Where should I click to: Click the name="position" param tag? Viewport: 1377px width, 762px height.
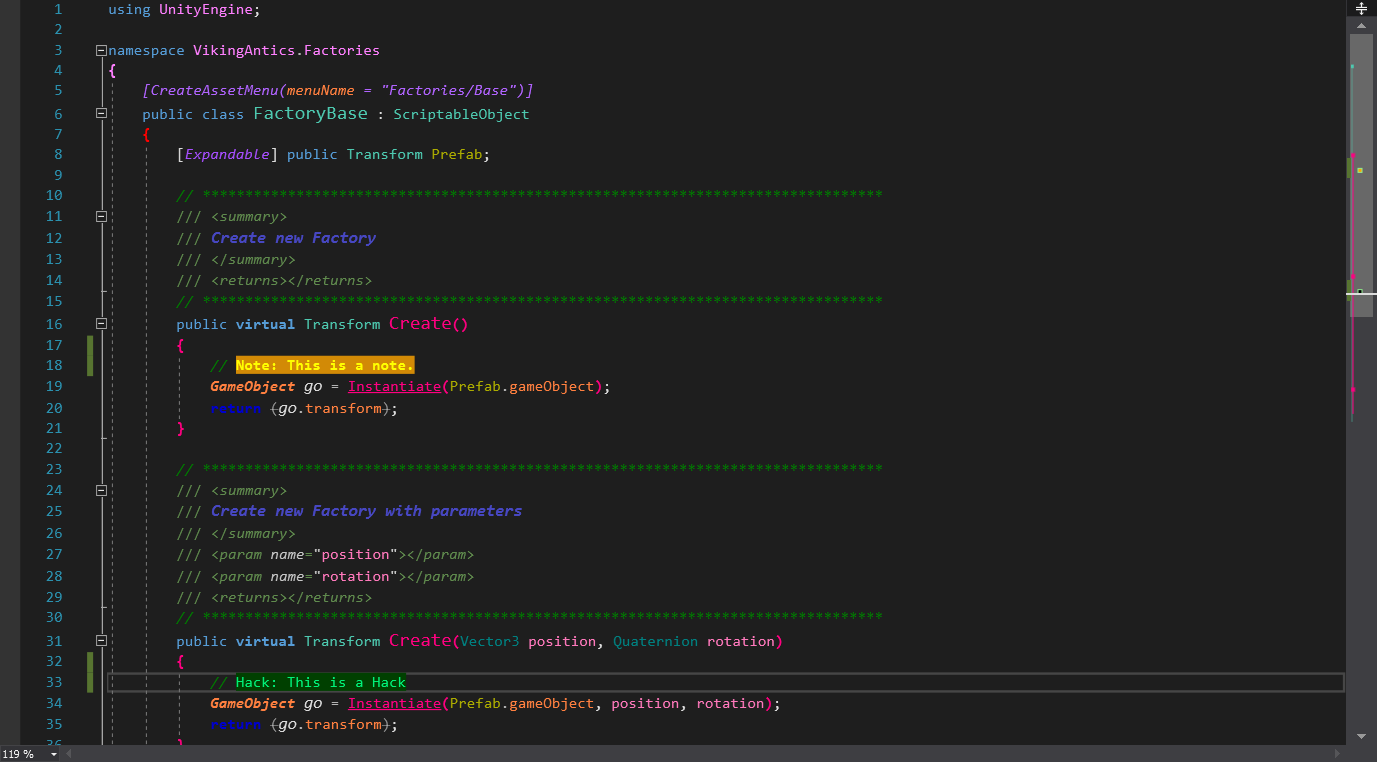[x=342, y=554]
